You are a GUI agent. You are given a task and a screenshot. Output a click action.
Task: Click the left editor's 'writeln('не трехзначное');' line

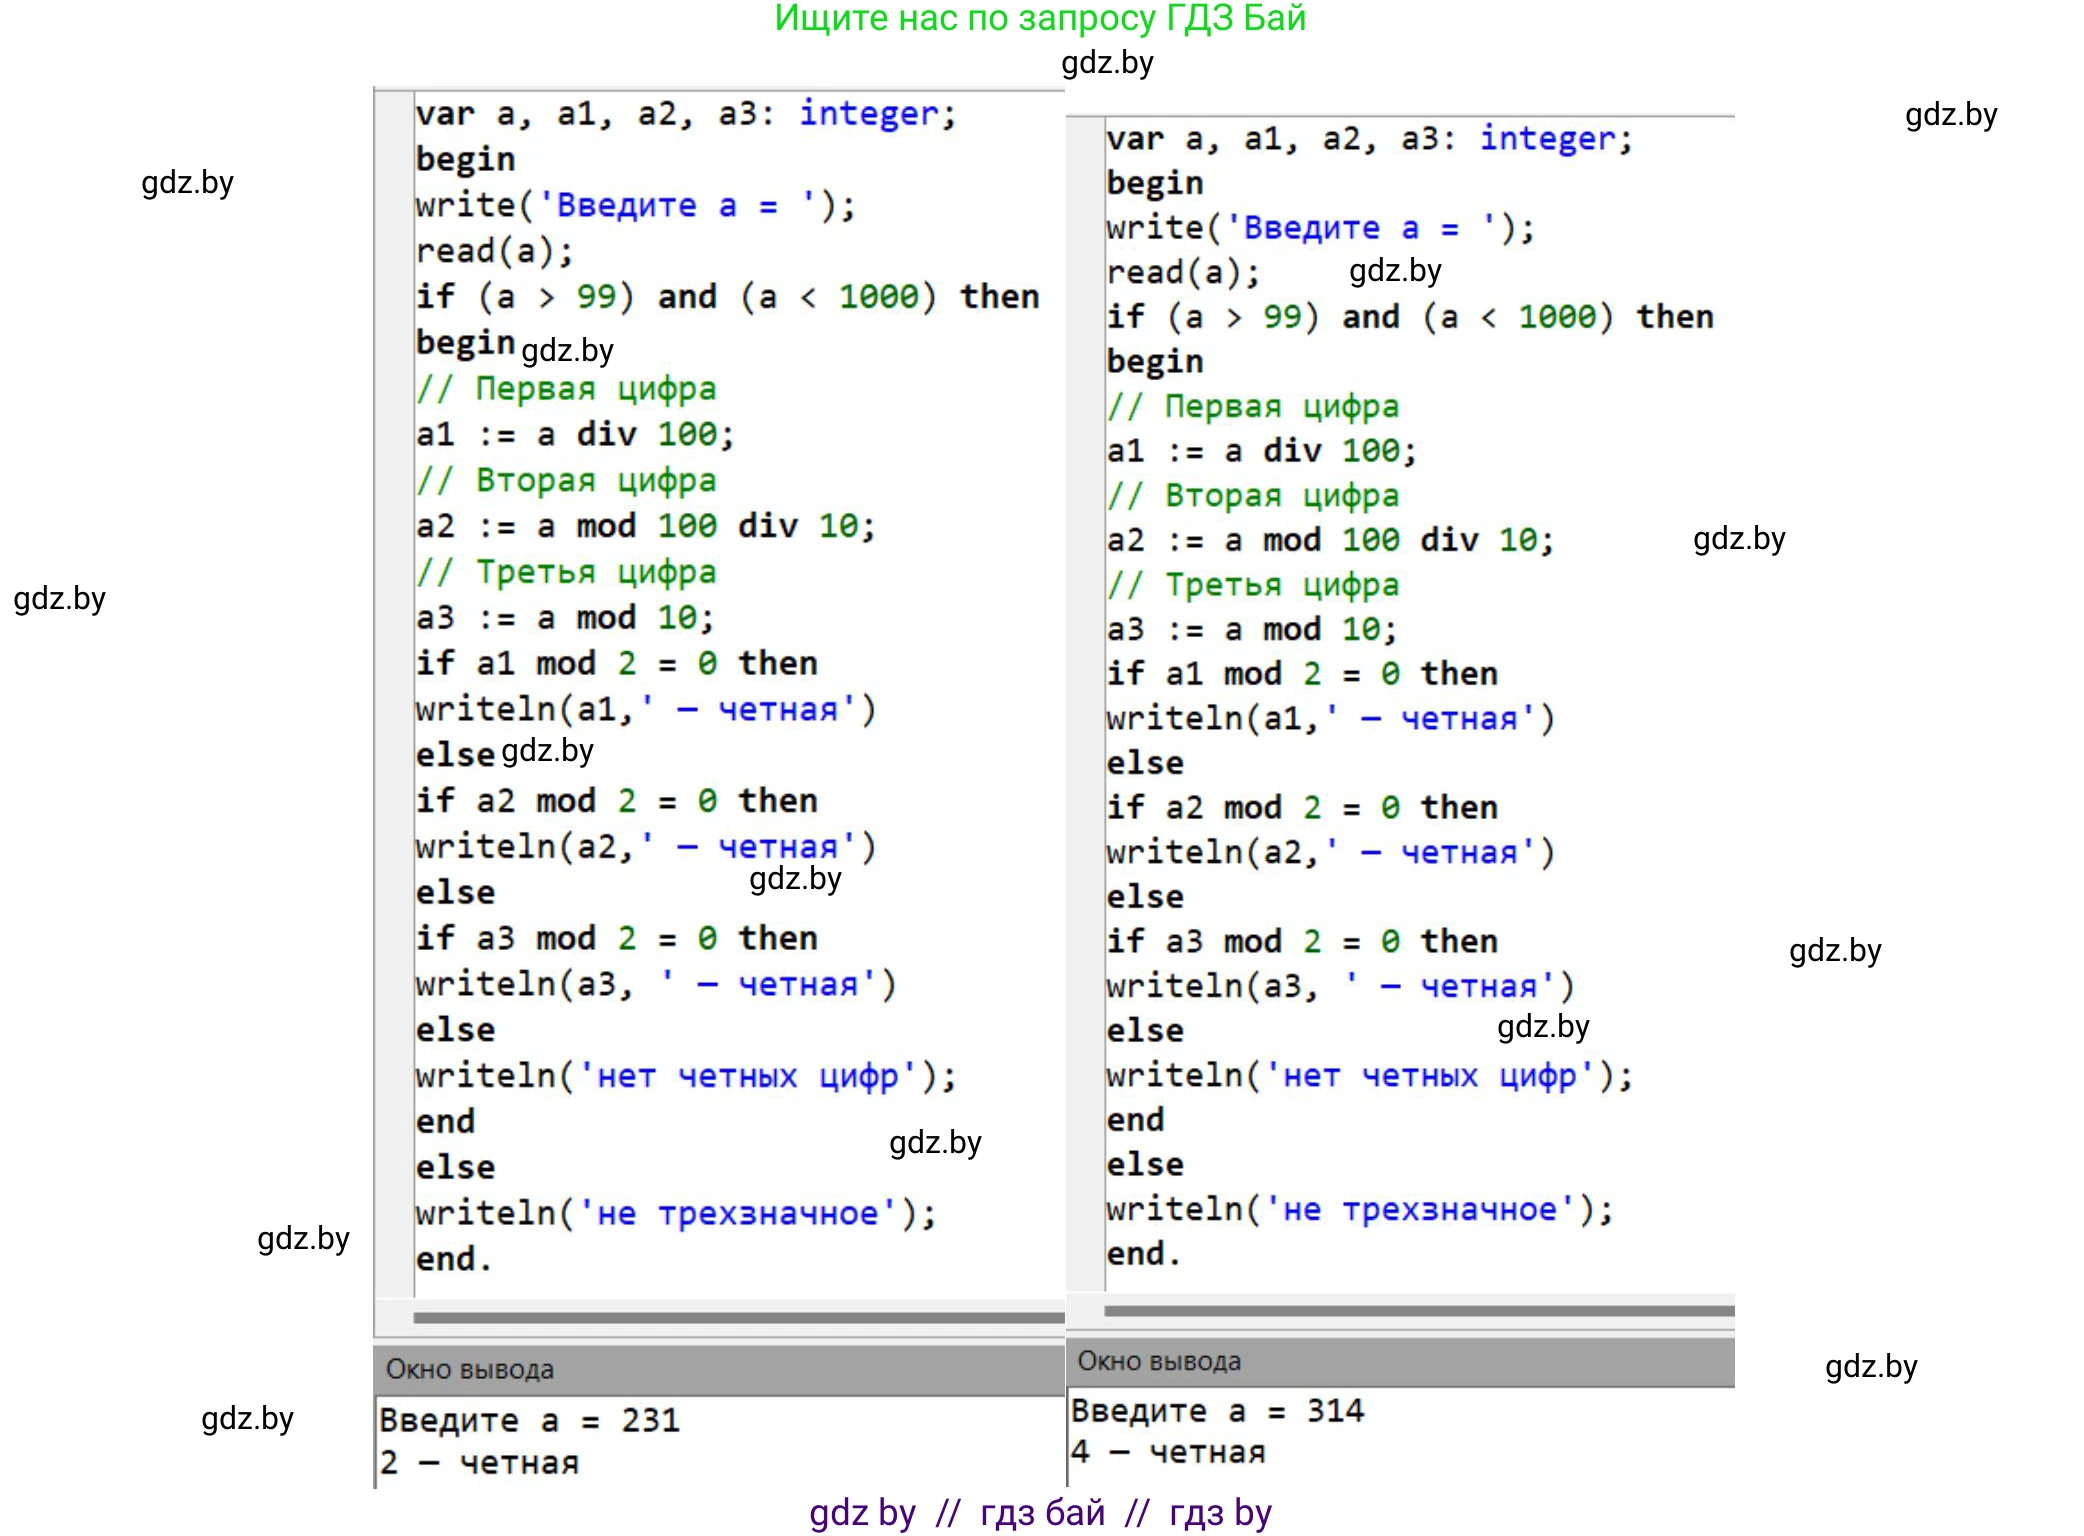(676, 1213)
